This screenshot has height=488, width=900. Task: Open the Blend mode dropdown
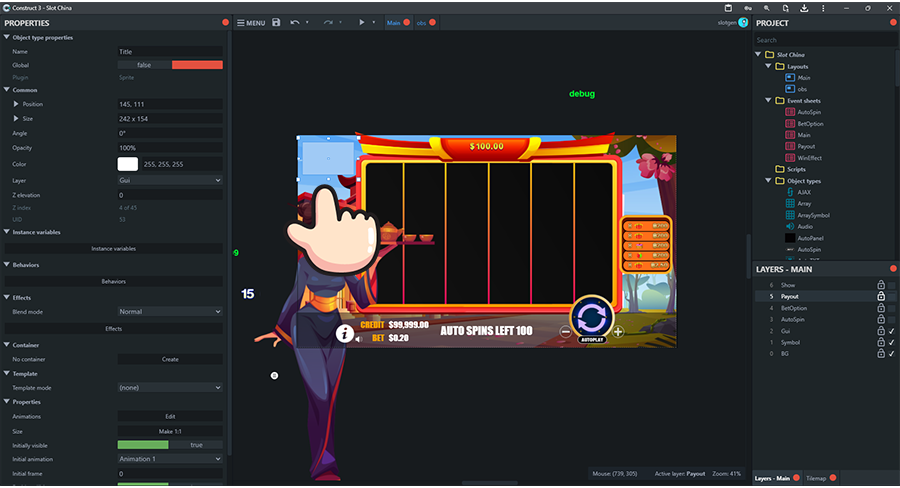click(170, 312)
